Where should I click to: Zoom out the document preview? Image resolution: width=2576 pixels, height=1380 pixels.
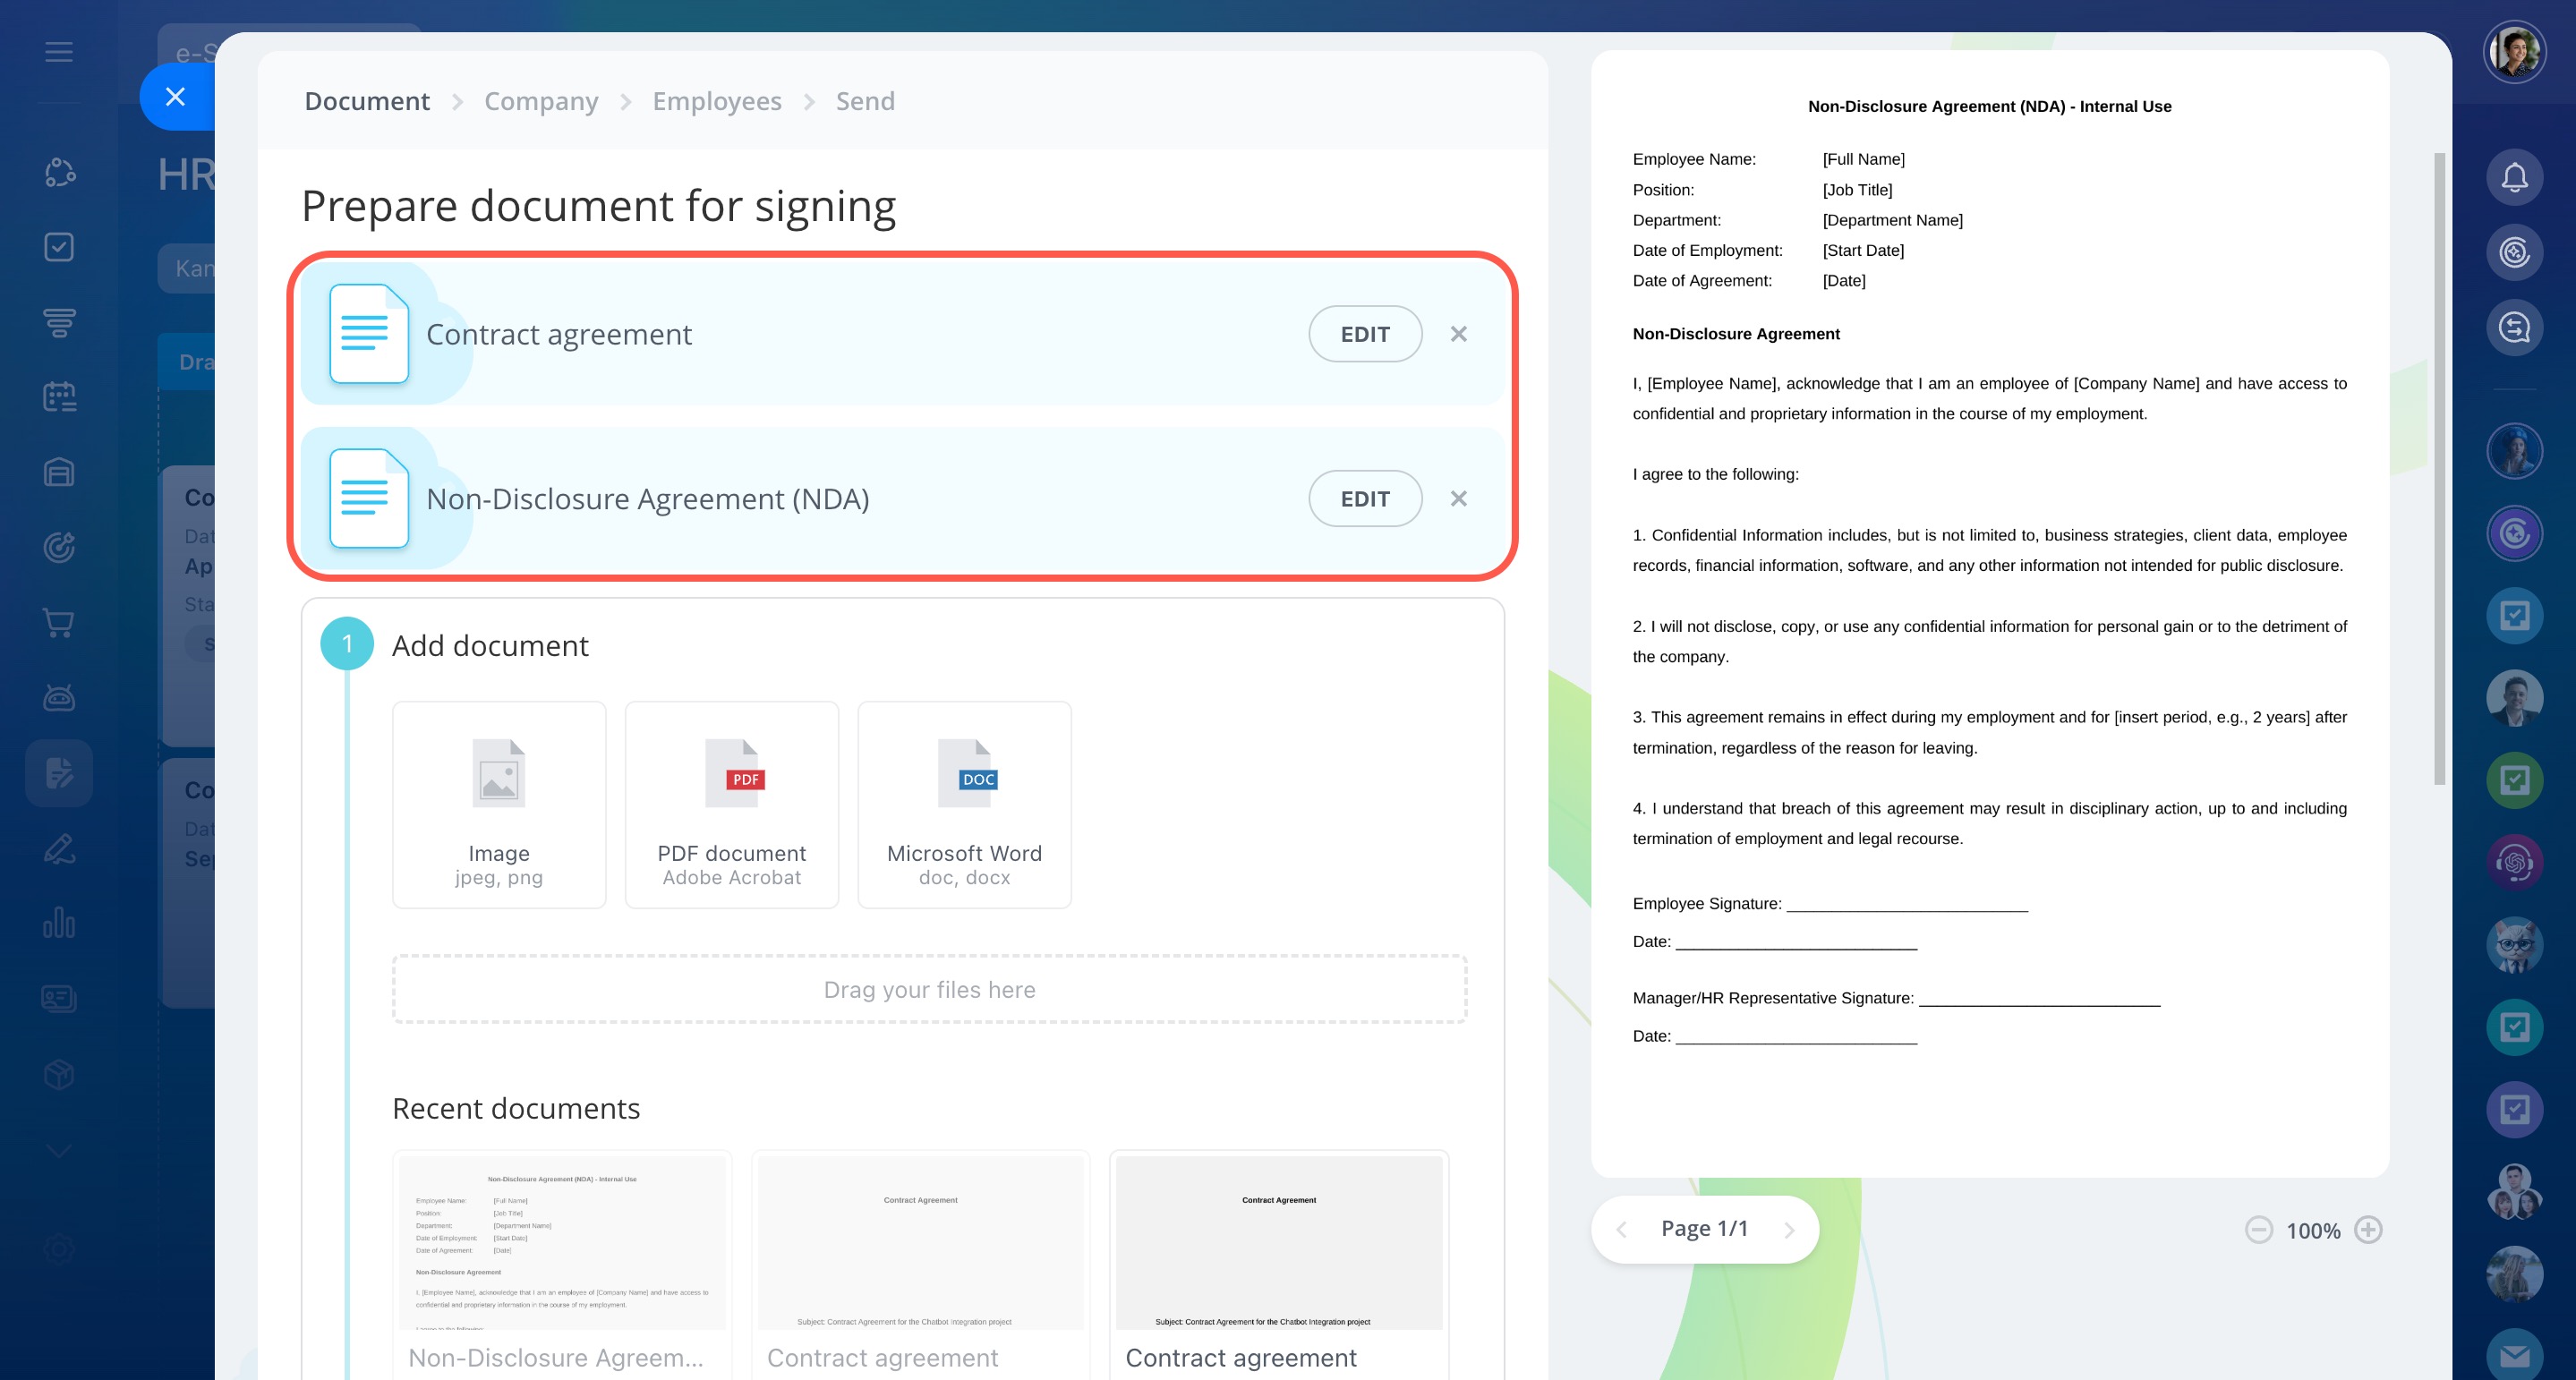pos(2259,1230)
